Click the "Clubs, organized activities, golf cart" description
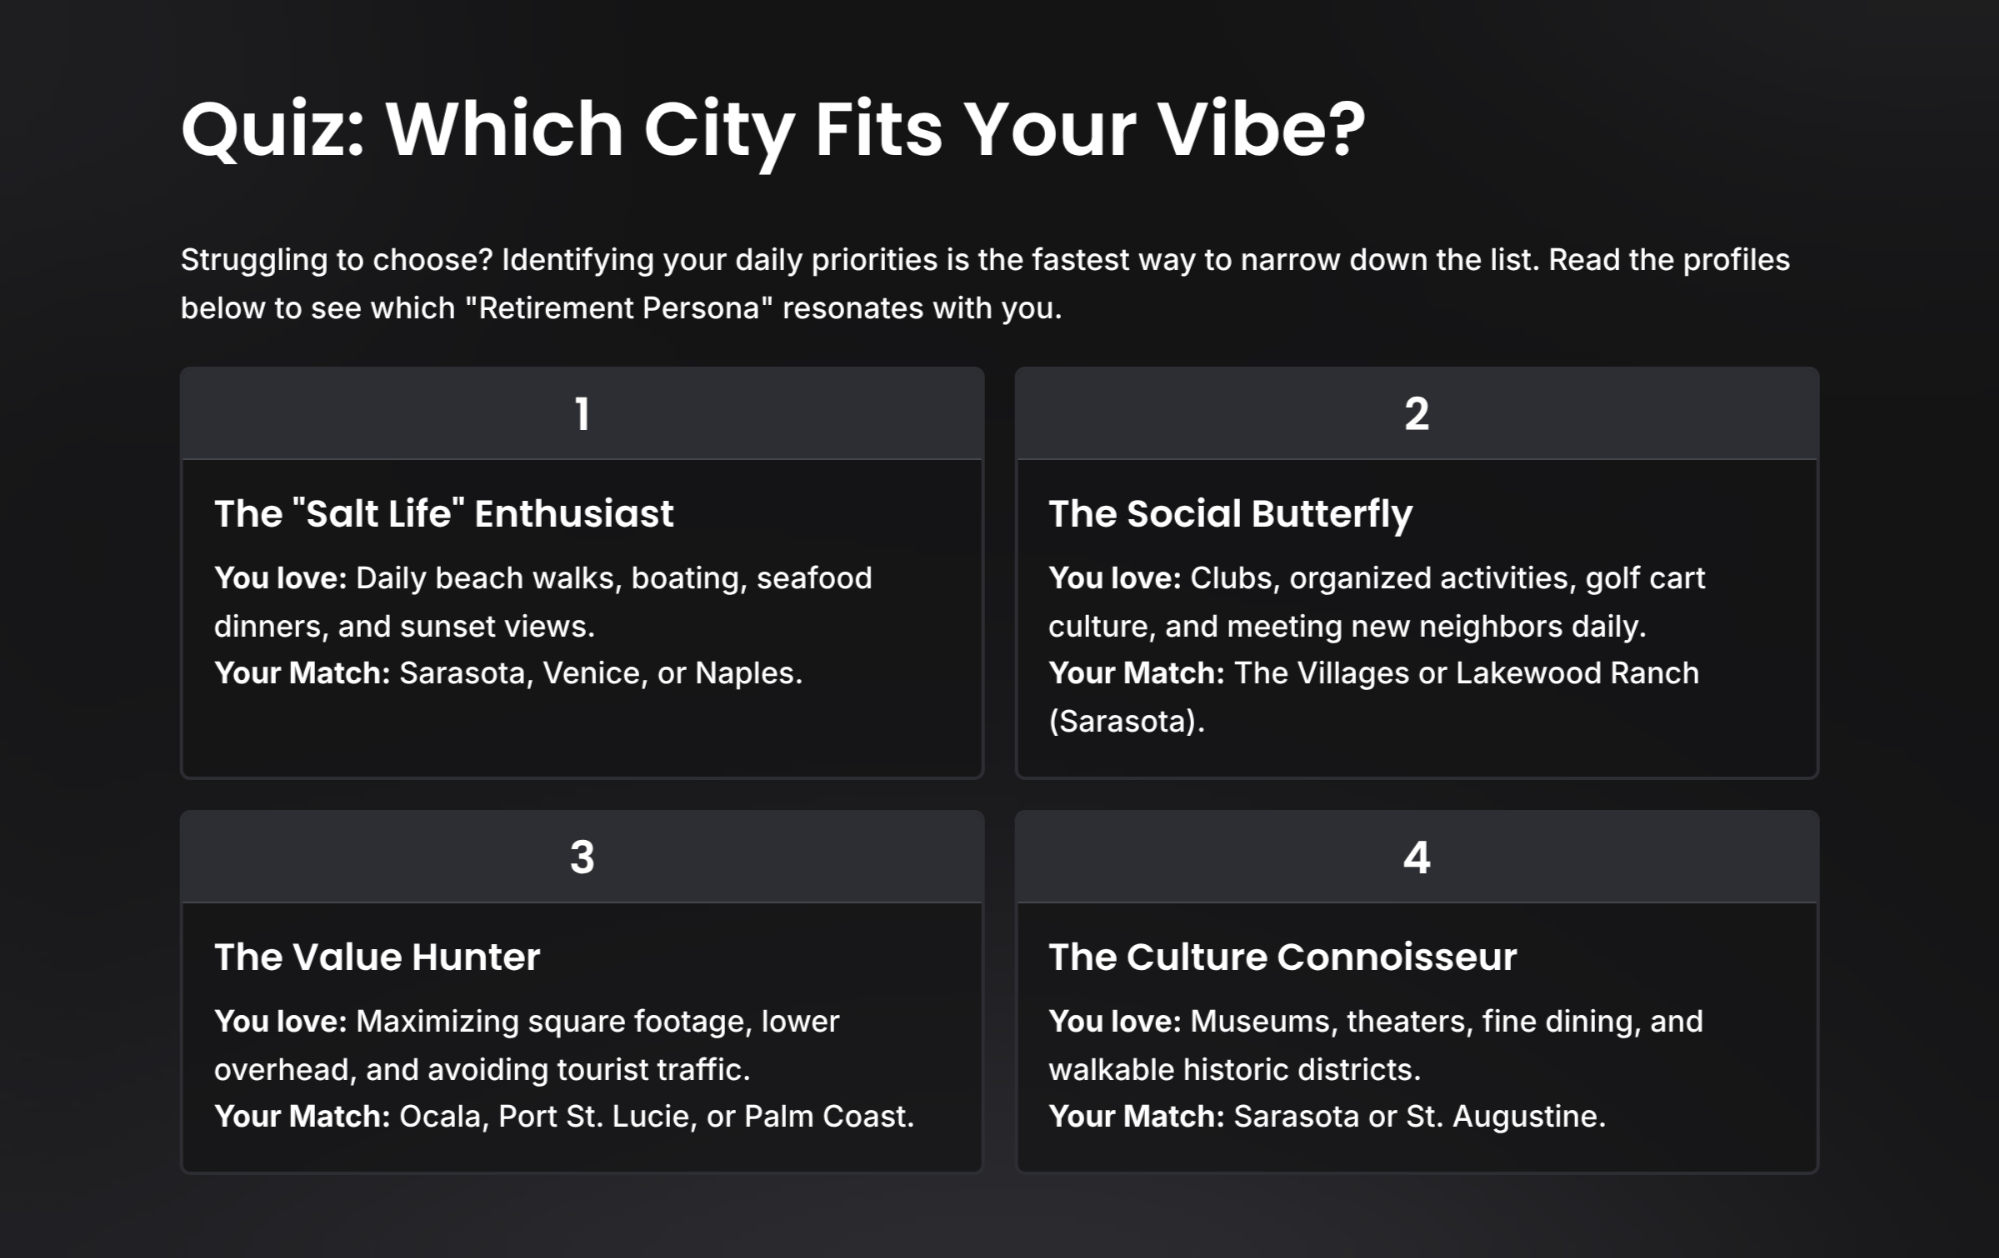Image resolution: width=1999 pixels, height=1258 pixels. point(1447,579)
